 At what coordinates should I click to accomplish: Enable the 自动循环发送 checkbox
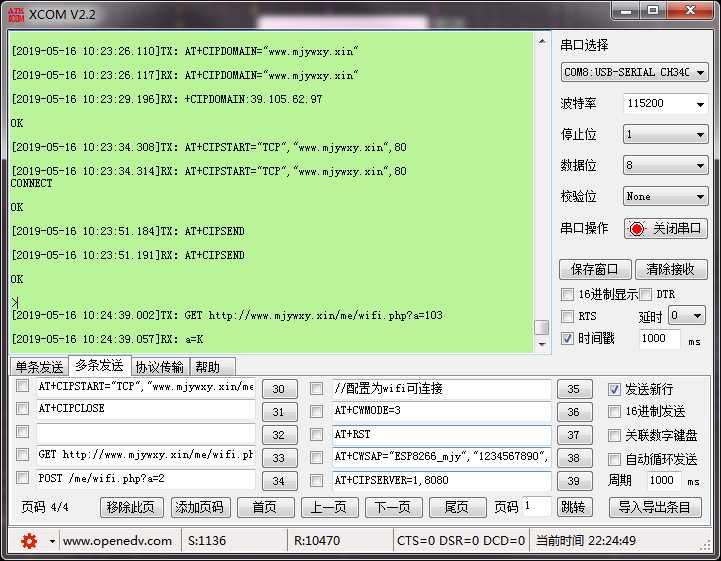coord(614,459)
